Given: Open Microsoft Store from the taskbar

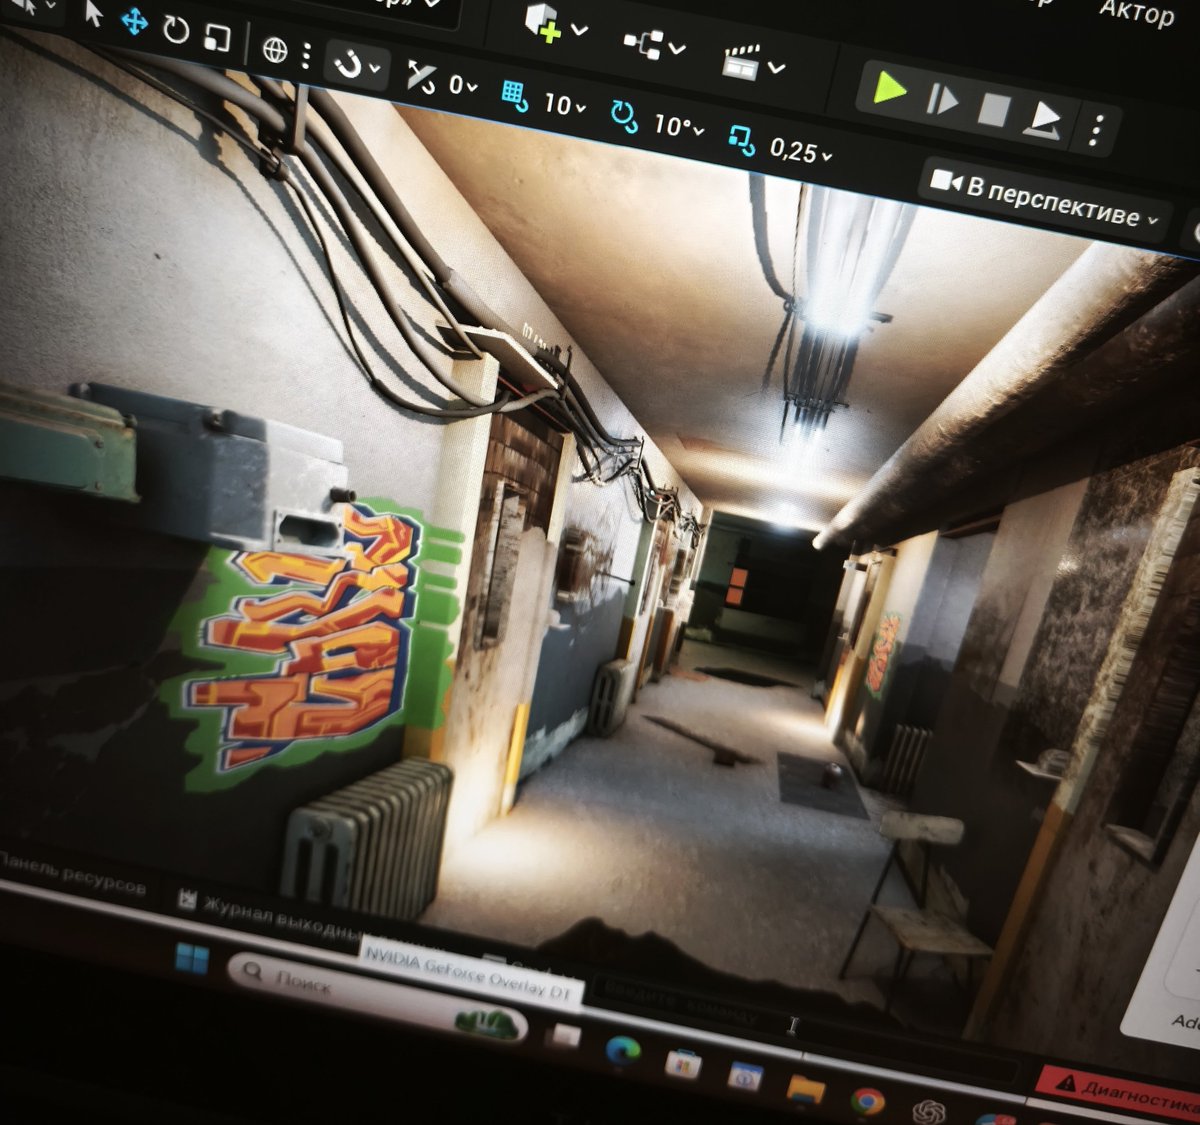Looking at the screenshot, I should pos(683,1064).
